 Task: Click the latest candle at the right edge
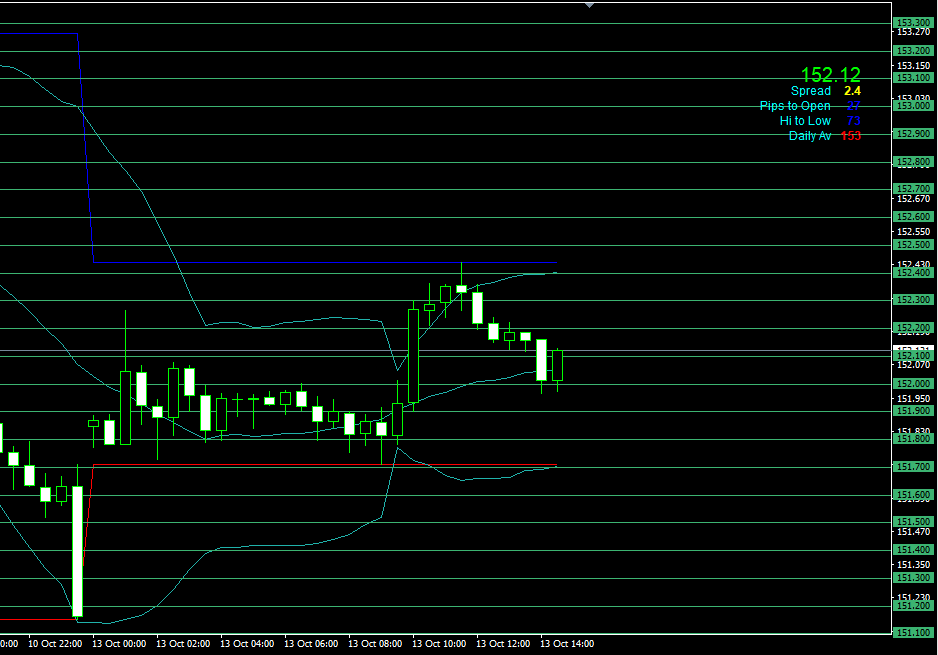point(557,365)
